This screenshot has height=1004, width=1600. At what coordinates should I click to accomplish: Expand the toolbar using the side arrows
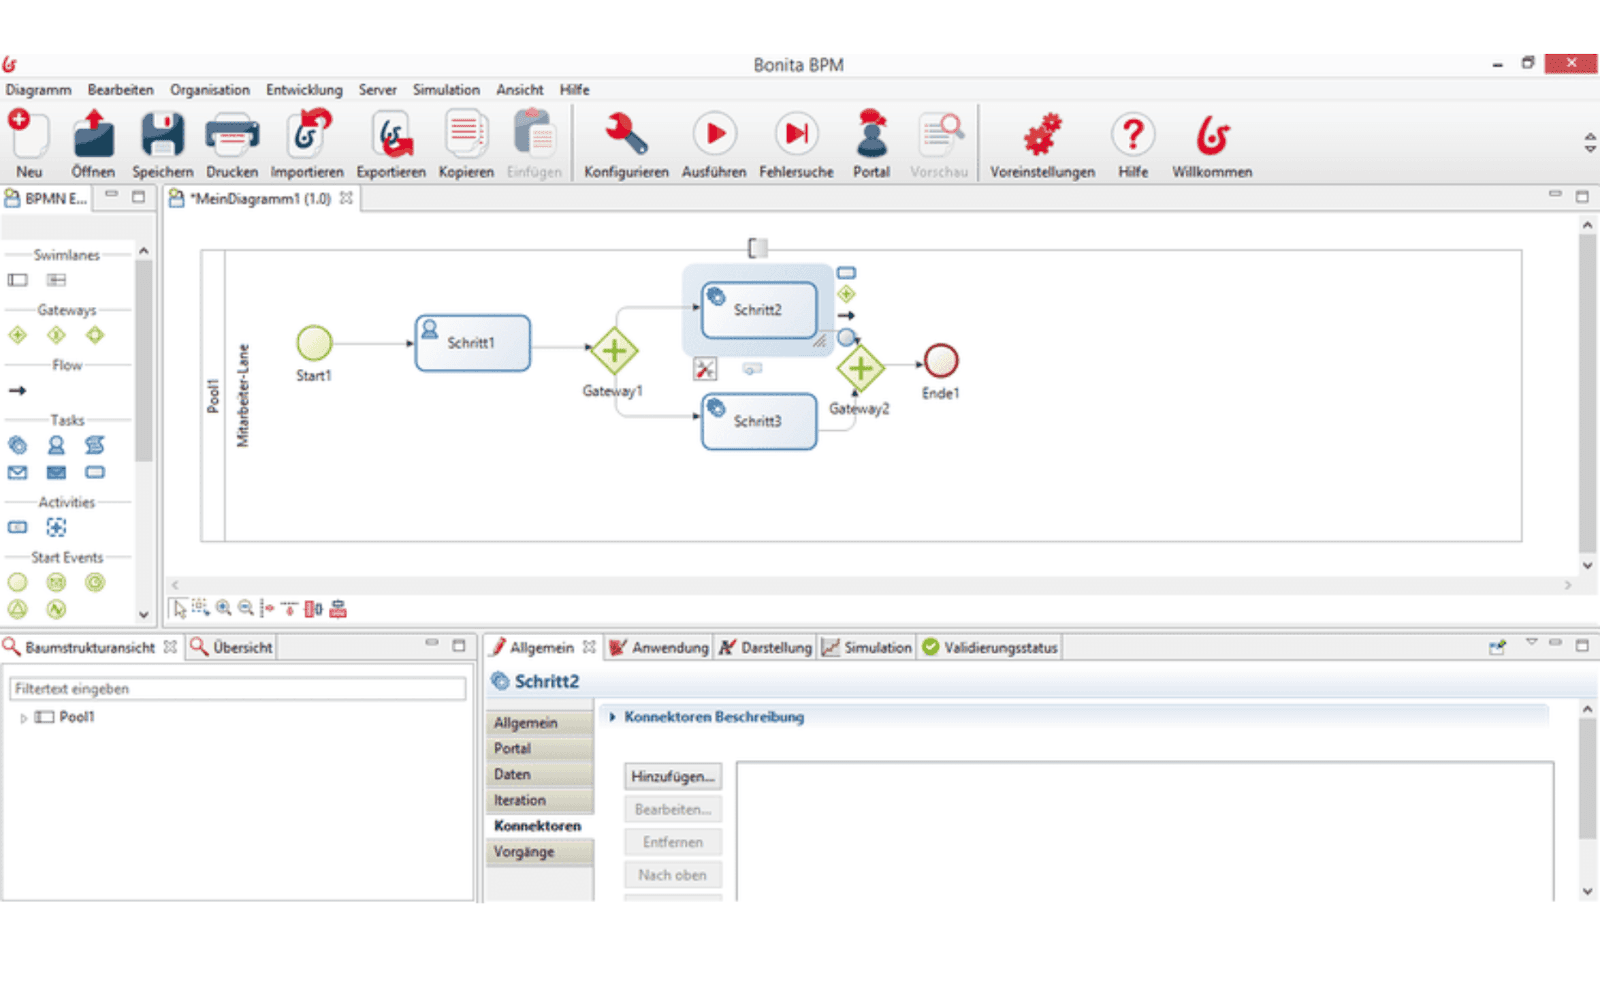[1590, 143]
